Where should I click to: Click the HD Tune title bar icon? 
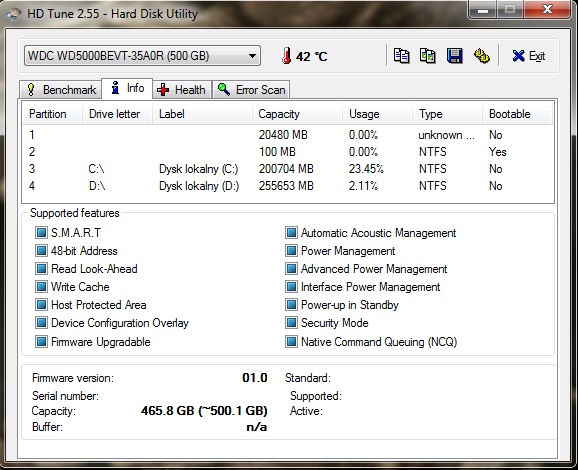click(14, 14)
